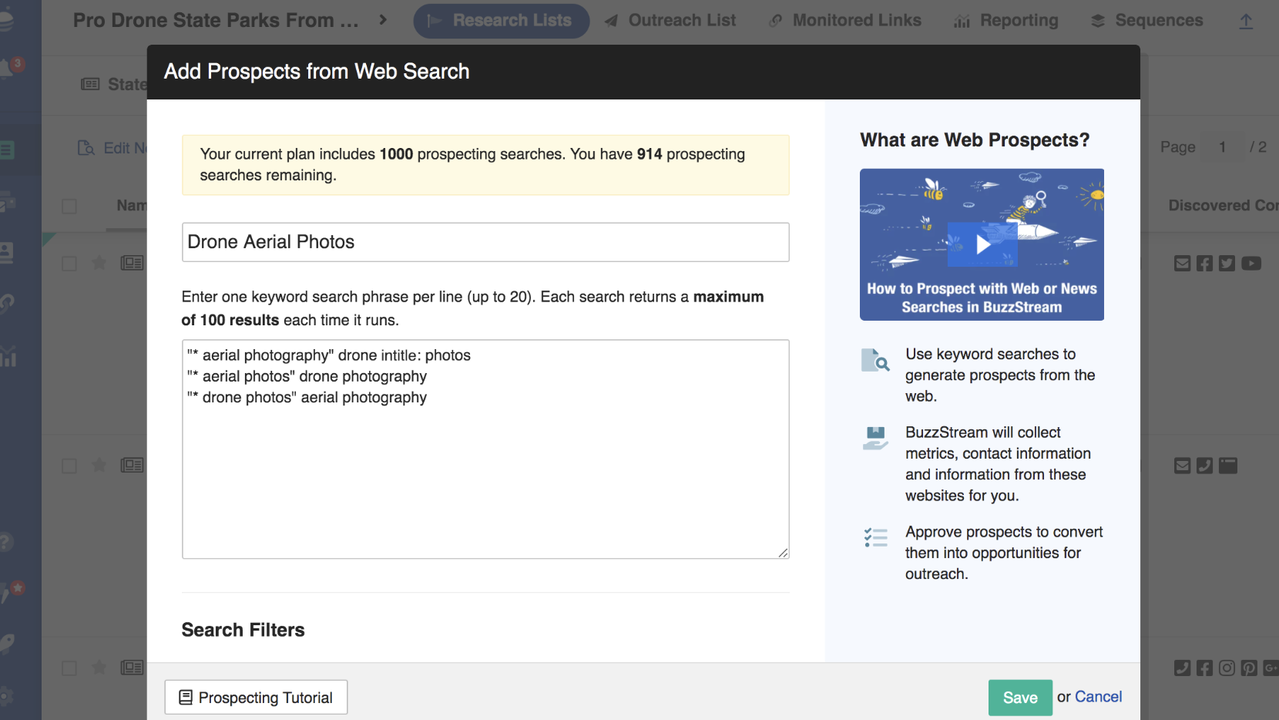Open the Sequences tab
Screen dimensions: 1279x720
tap(1146, 20)
